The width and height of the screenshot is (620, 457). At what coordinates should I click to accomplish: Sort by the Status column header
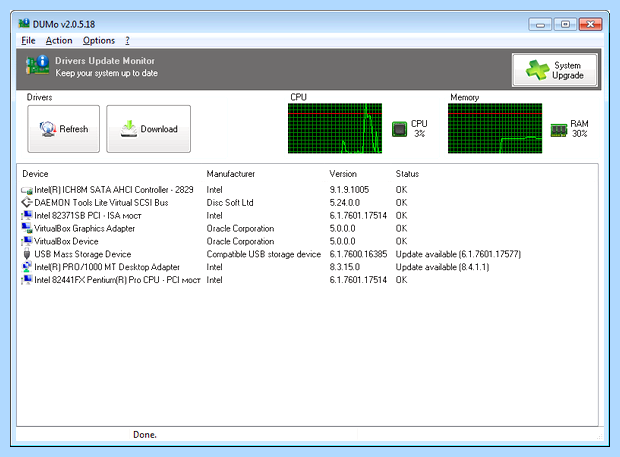click(407, 174)
